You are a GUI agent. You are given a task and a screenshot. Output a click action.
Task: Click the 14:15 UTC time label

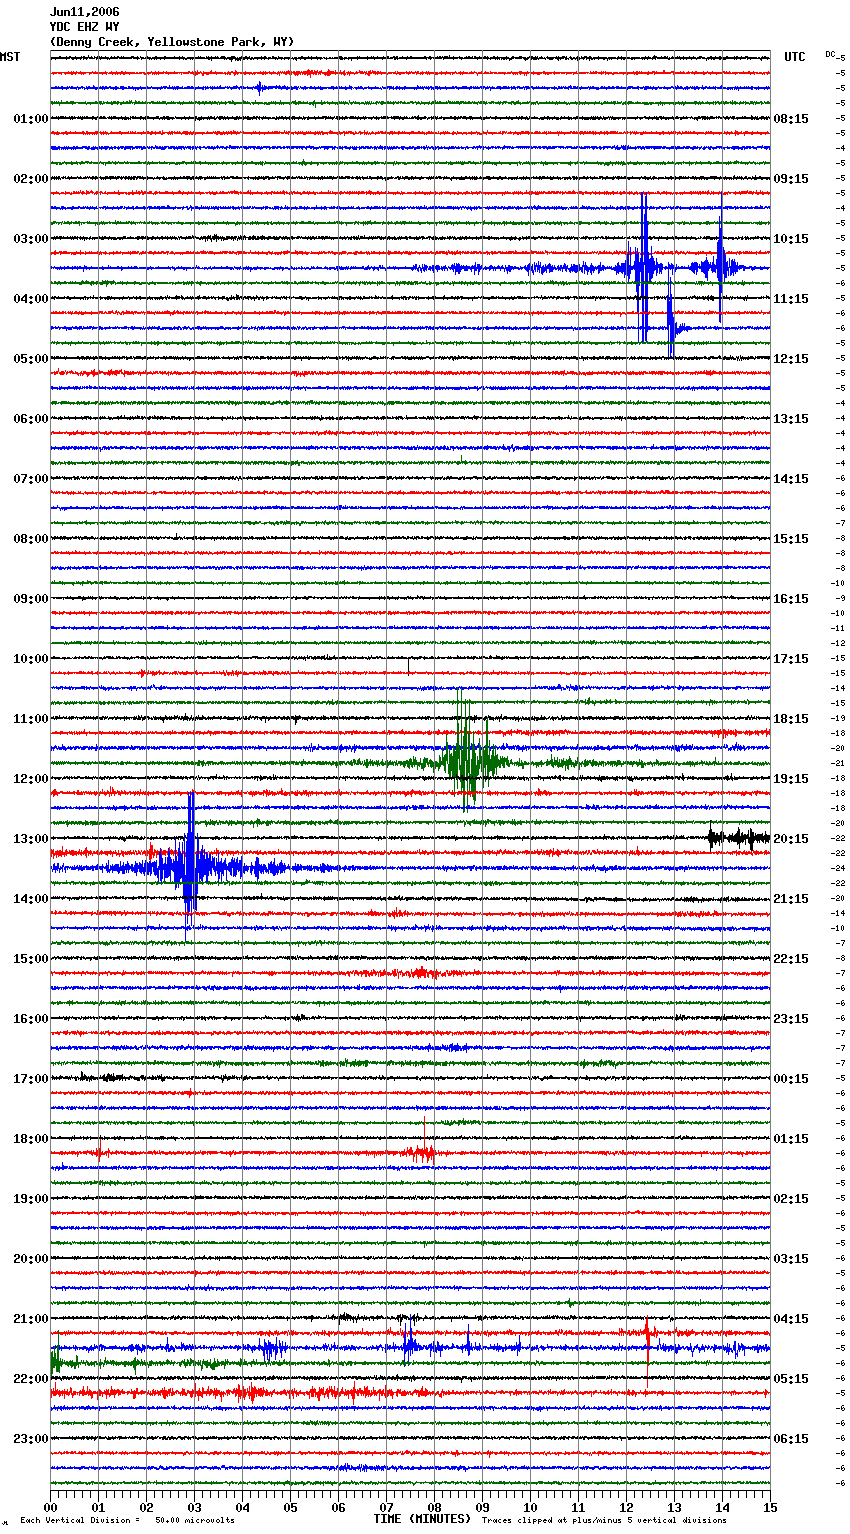pyautogui.click(x=791, y=479)
